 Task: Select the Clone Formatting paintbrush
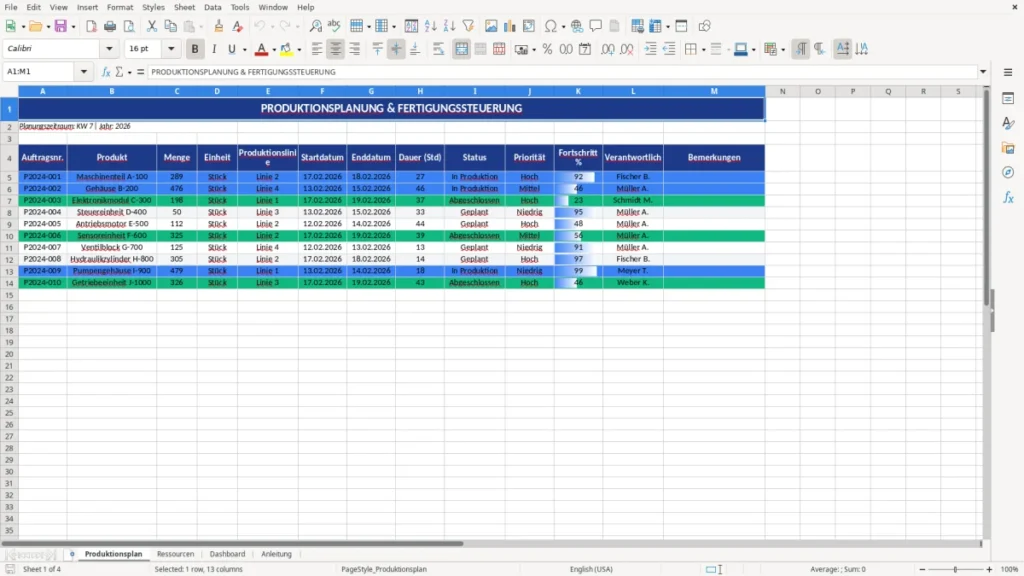219,26
